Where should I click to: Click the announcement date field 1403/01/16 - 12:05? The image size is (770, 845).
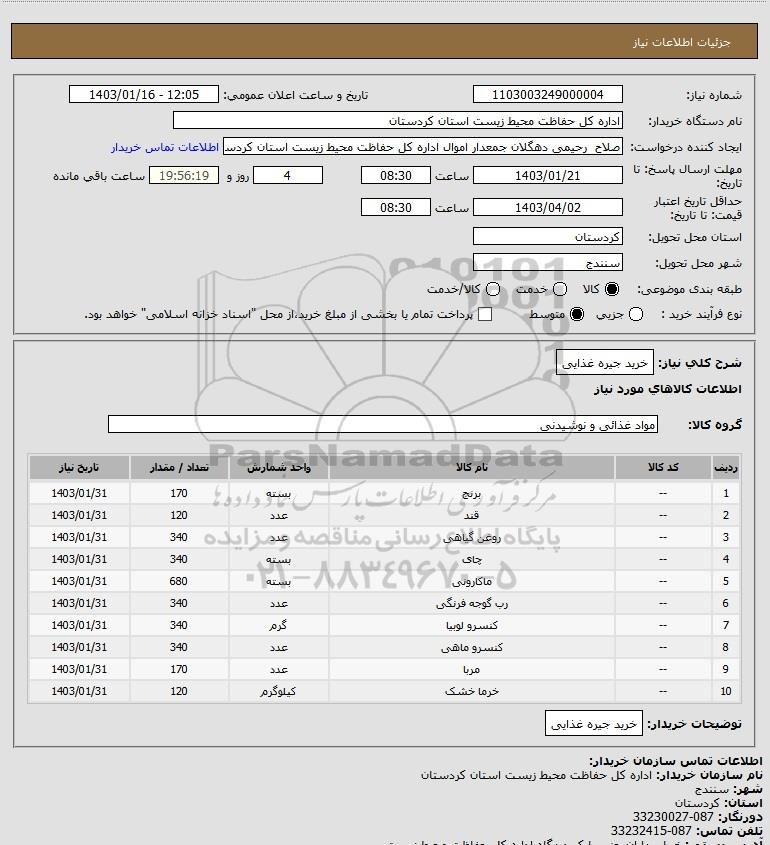(x=144, y=94)
